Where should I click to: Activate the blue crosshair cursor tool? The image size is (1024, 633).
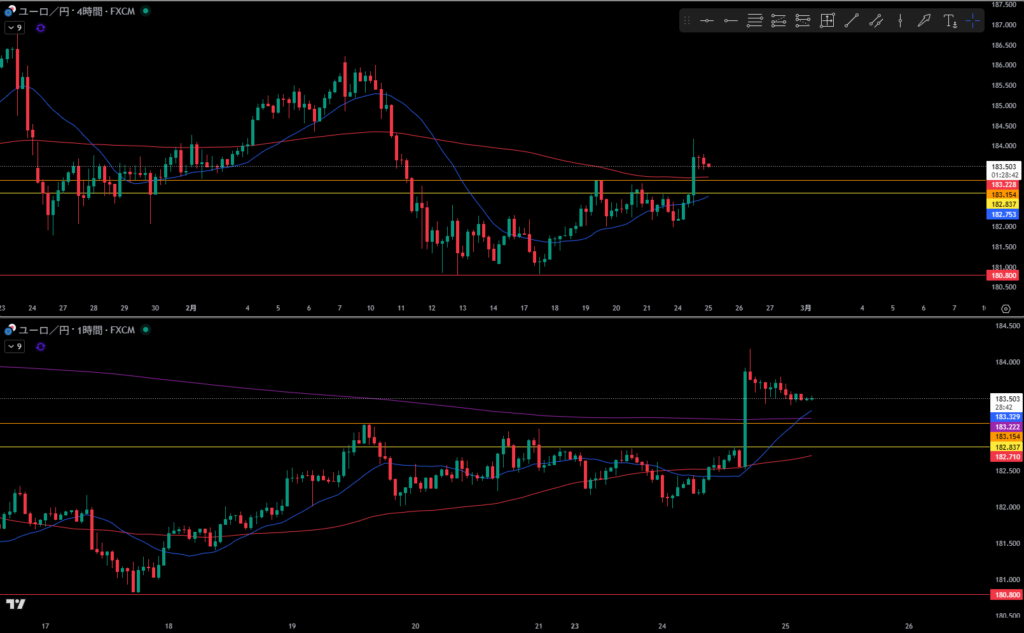pyautogui.click(x=974, y=20)
